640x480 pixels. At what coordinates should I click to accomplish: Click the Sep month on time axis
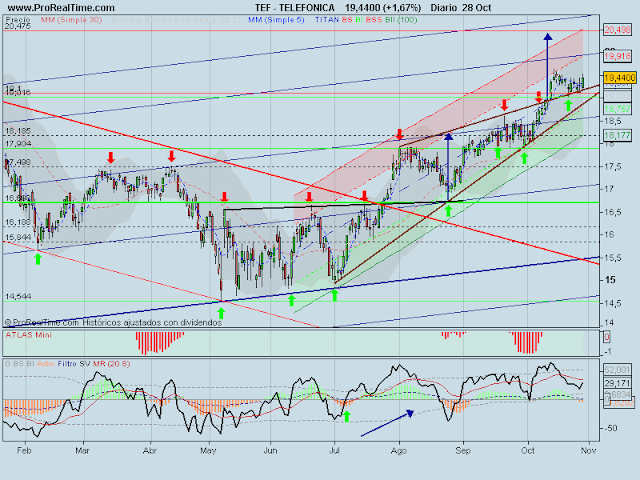pyautogui.click(x=463, y=451)
